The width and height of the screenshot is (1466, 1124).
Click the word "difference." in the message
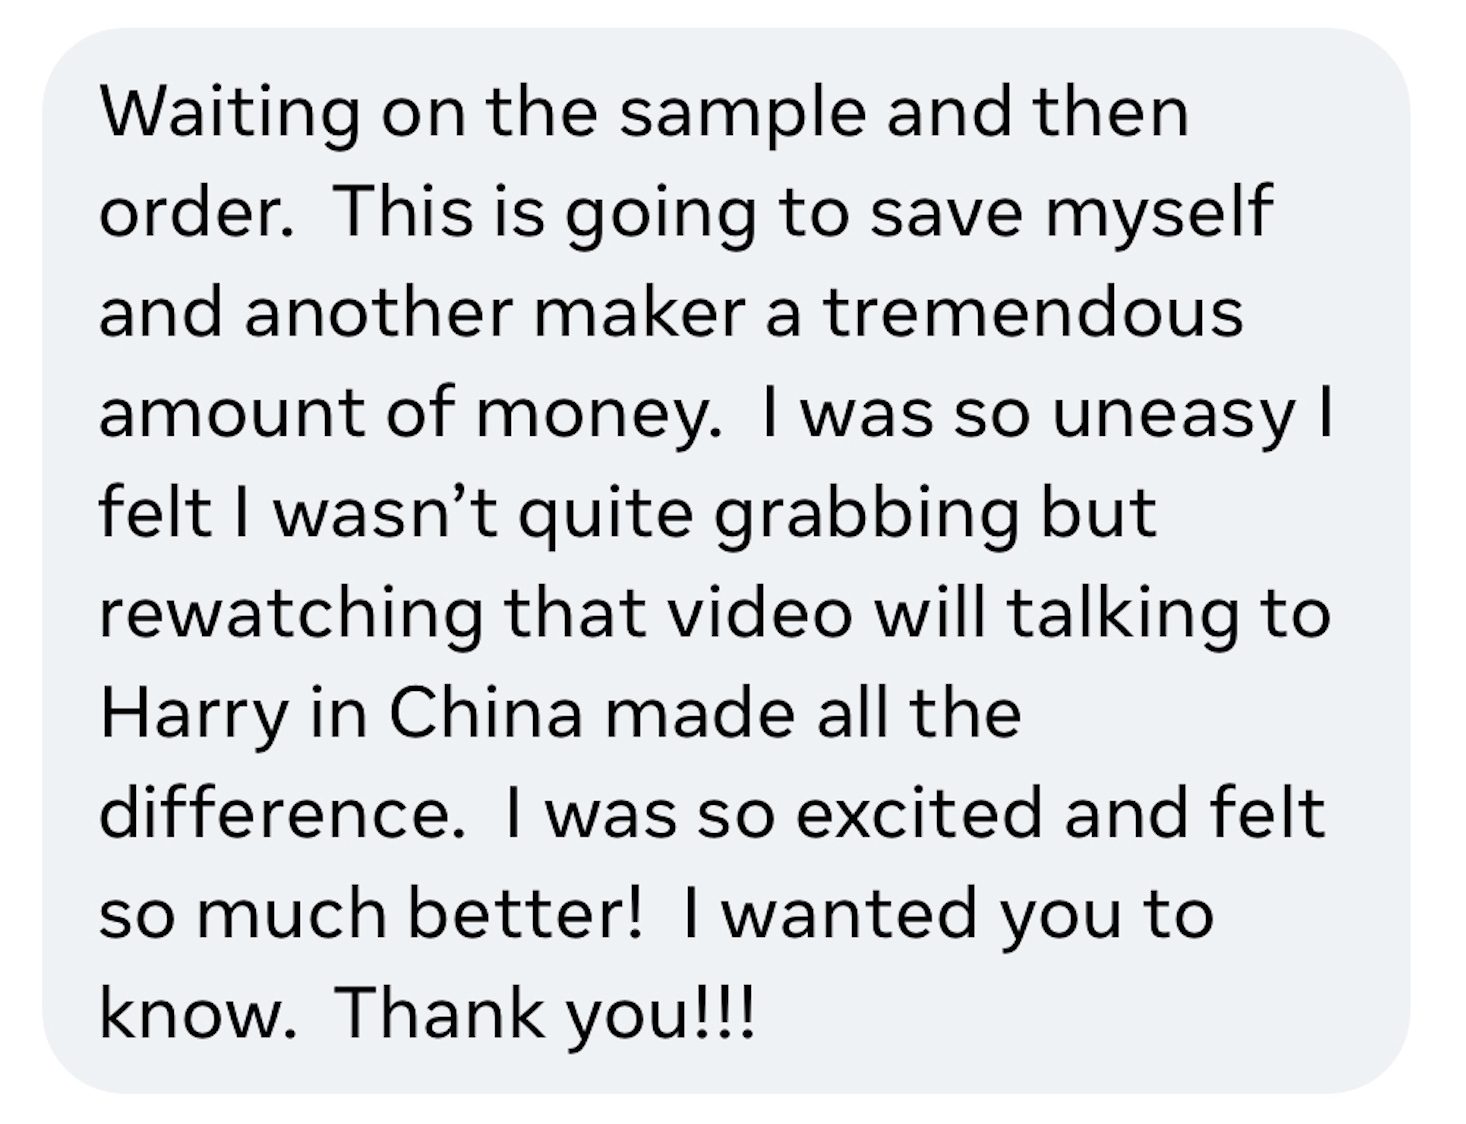(x=283, y=813)
